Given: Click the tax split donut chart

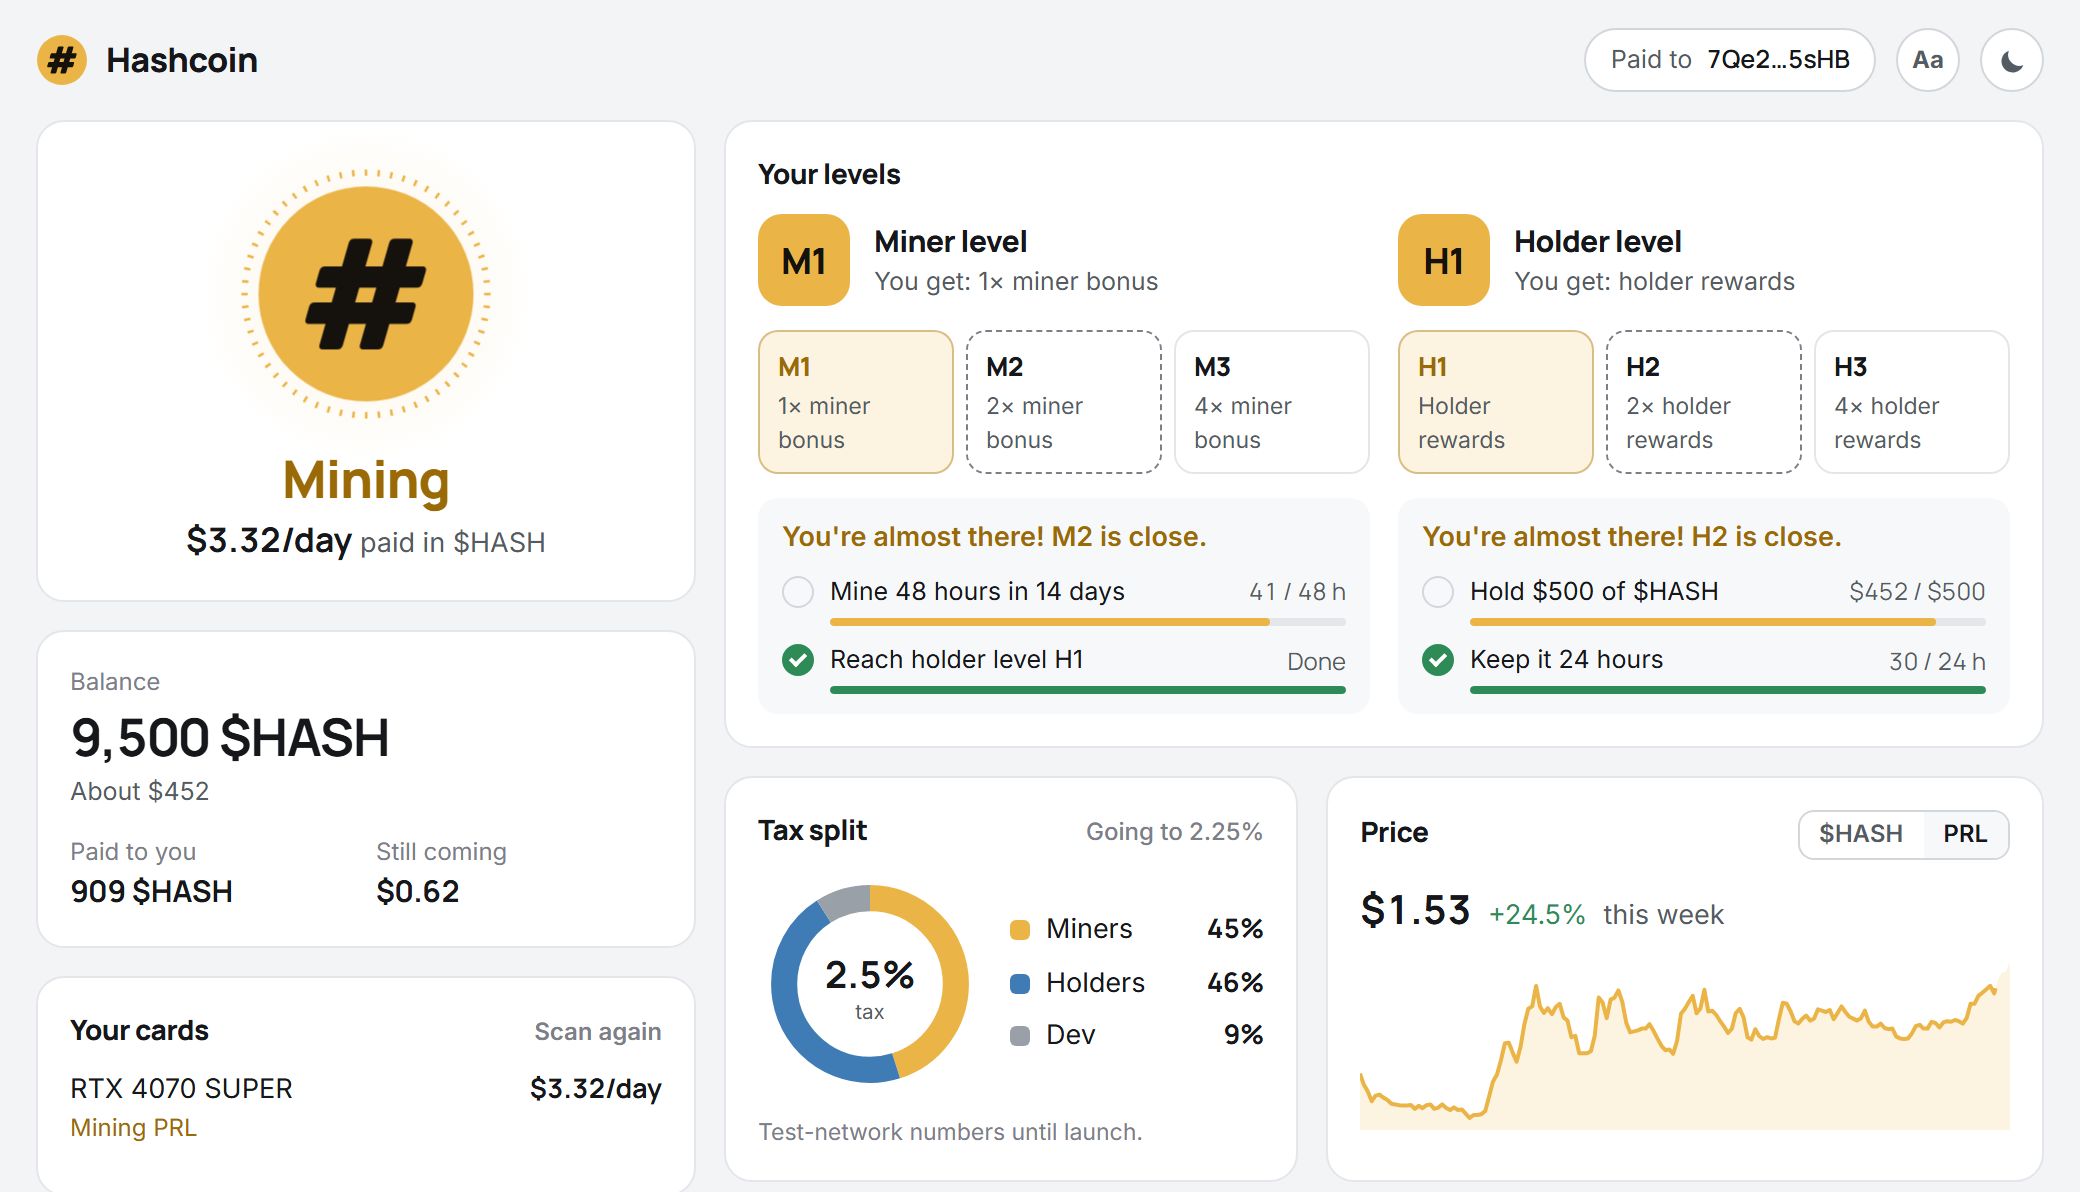Looking at the screenshot, I should [x=870, y=984].
